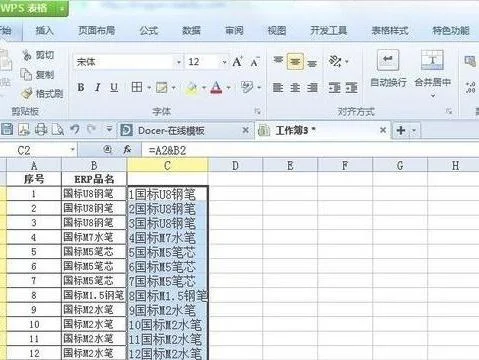Click the cell shading pattern icon

tap(162, 88)
